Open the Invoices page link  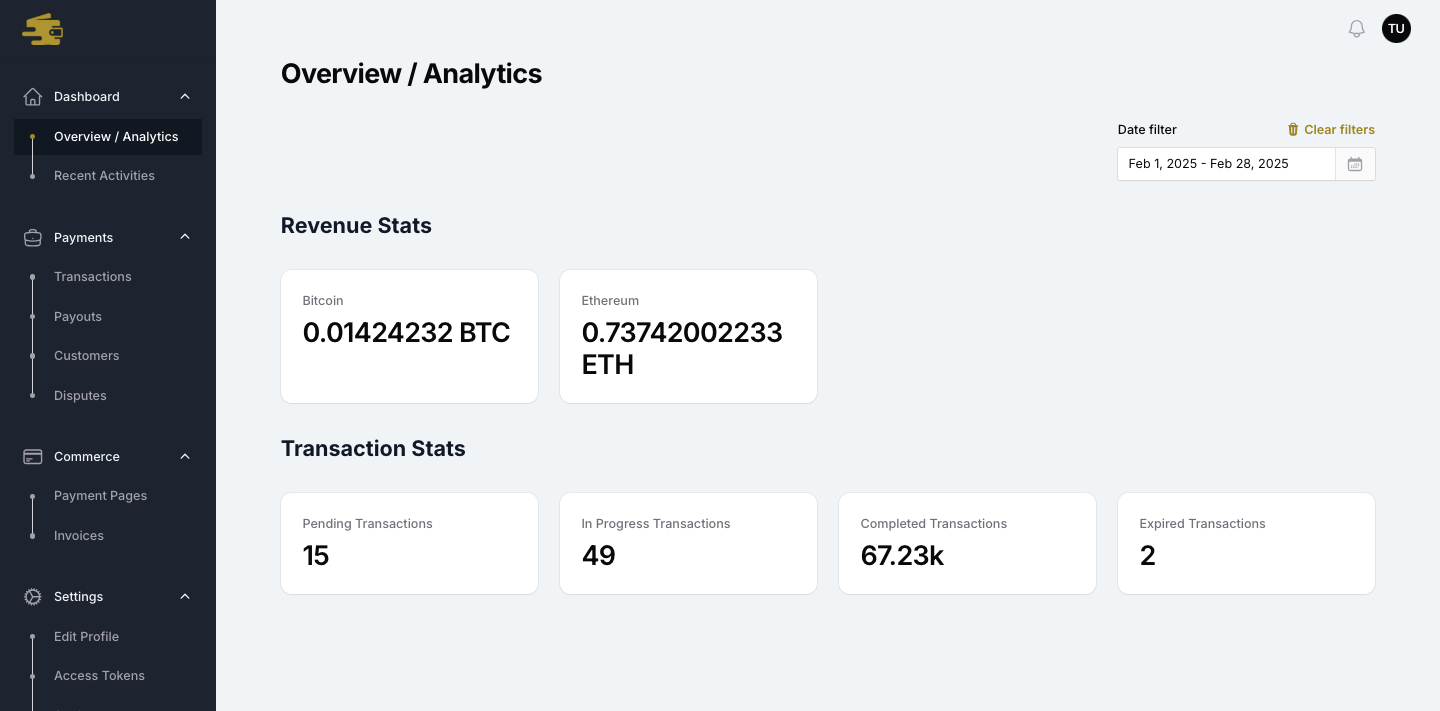click(79, 536)
